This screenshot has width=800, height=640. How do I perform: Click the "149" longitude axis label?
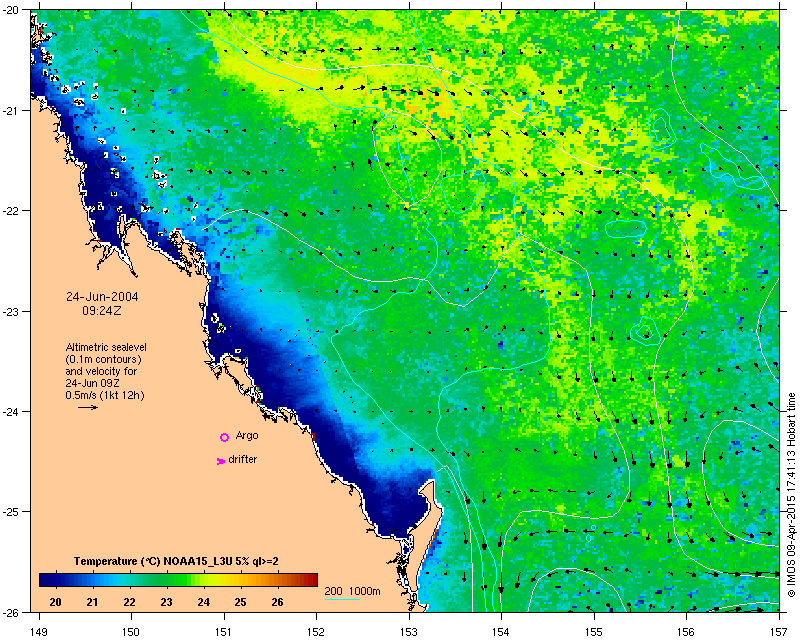[39, 632]
